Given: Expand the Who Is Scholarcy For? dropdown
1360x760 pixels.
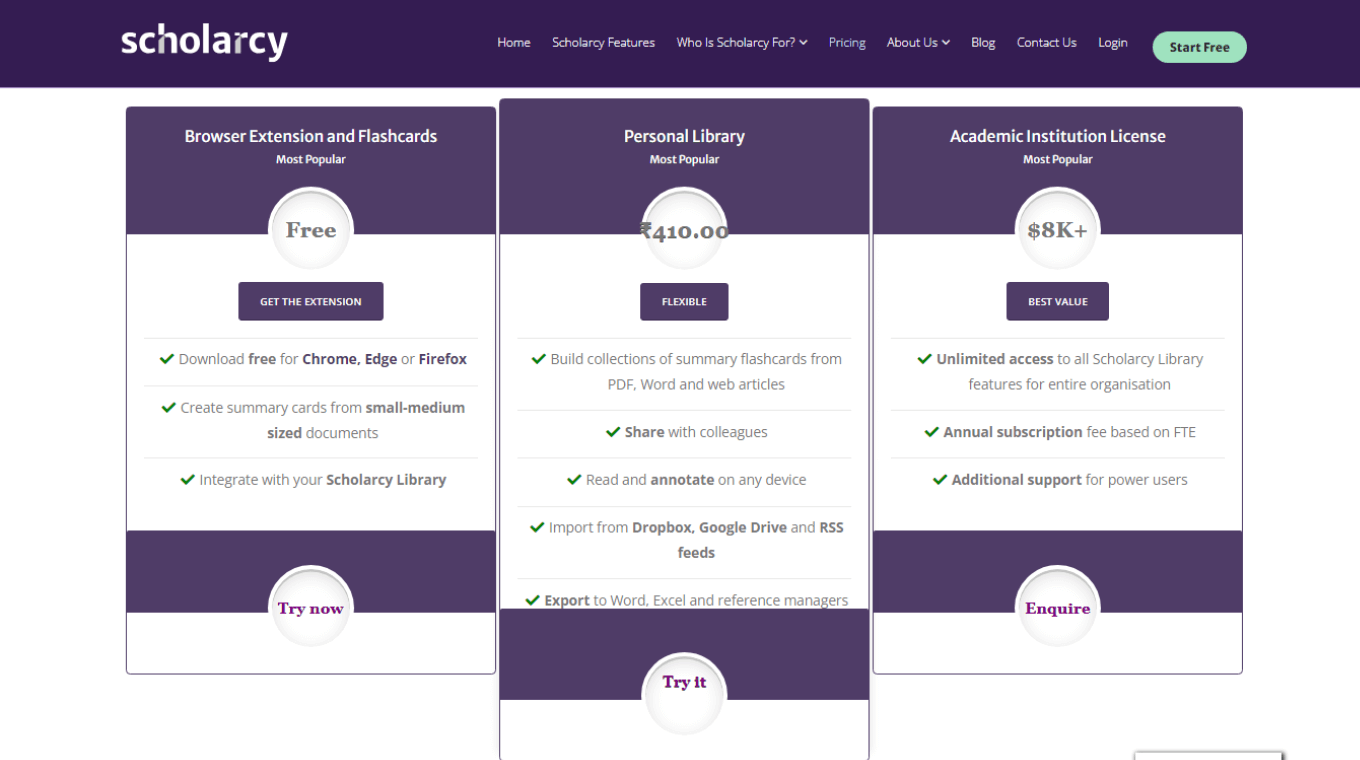Looking at the screenshot, I should (x=742, y=43).
